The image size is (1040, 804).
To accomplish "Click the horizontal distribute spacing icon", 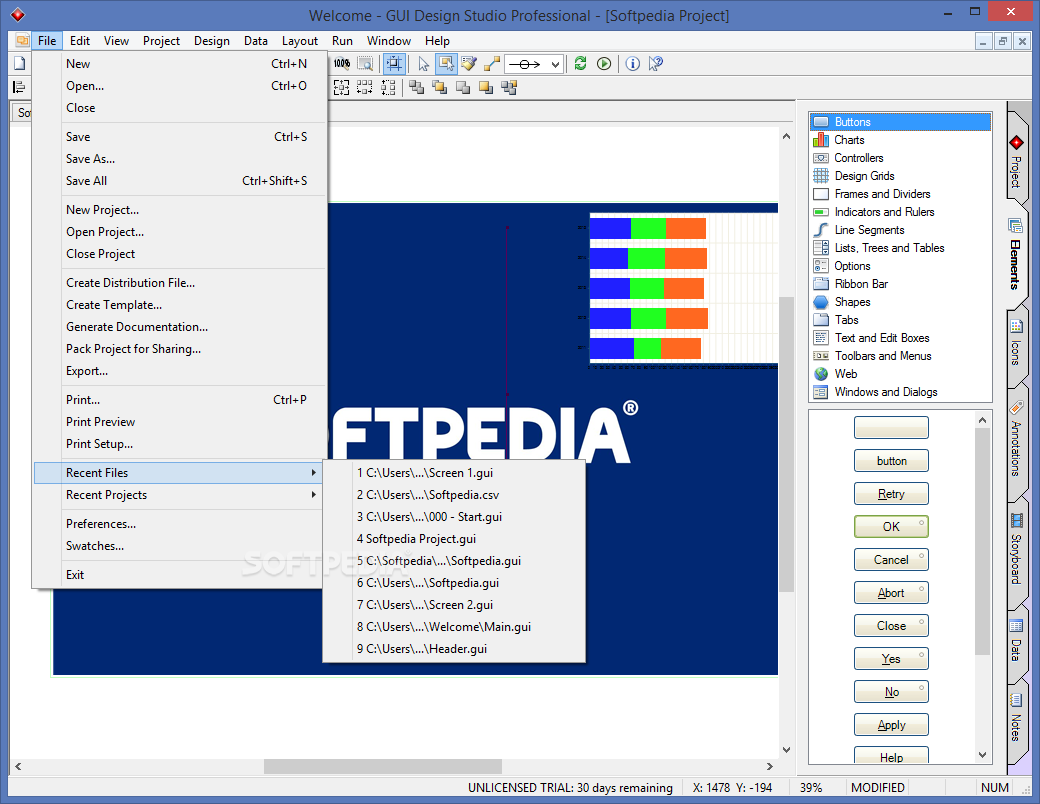I will (x=365, y=87).
